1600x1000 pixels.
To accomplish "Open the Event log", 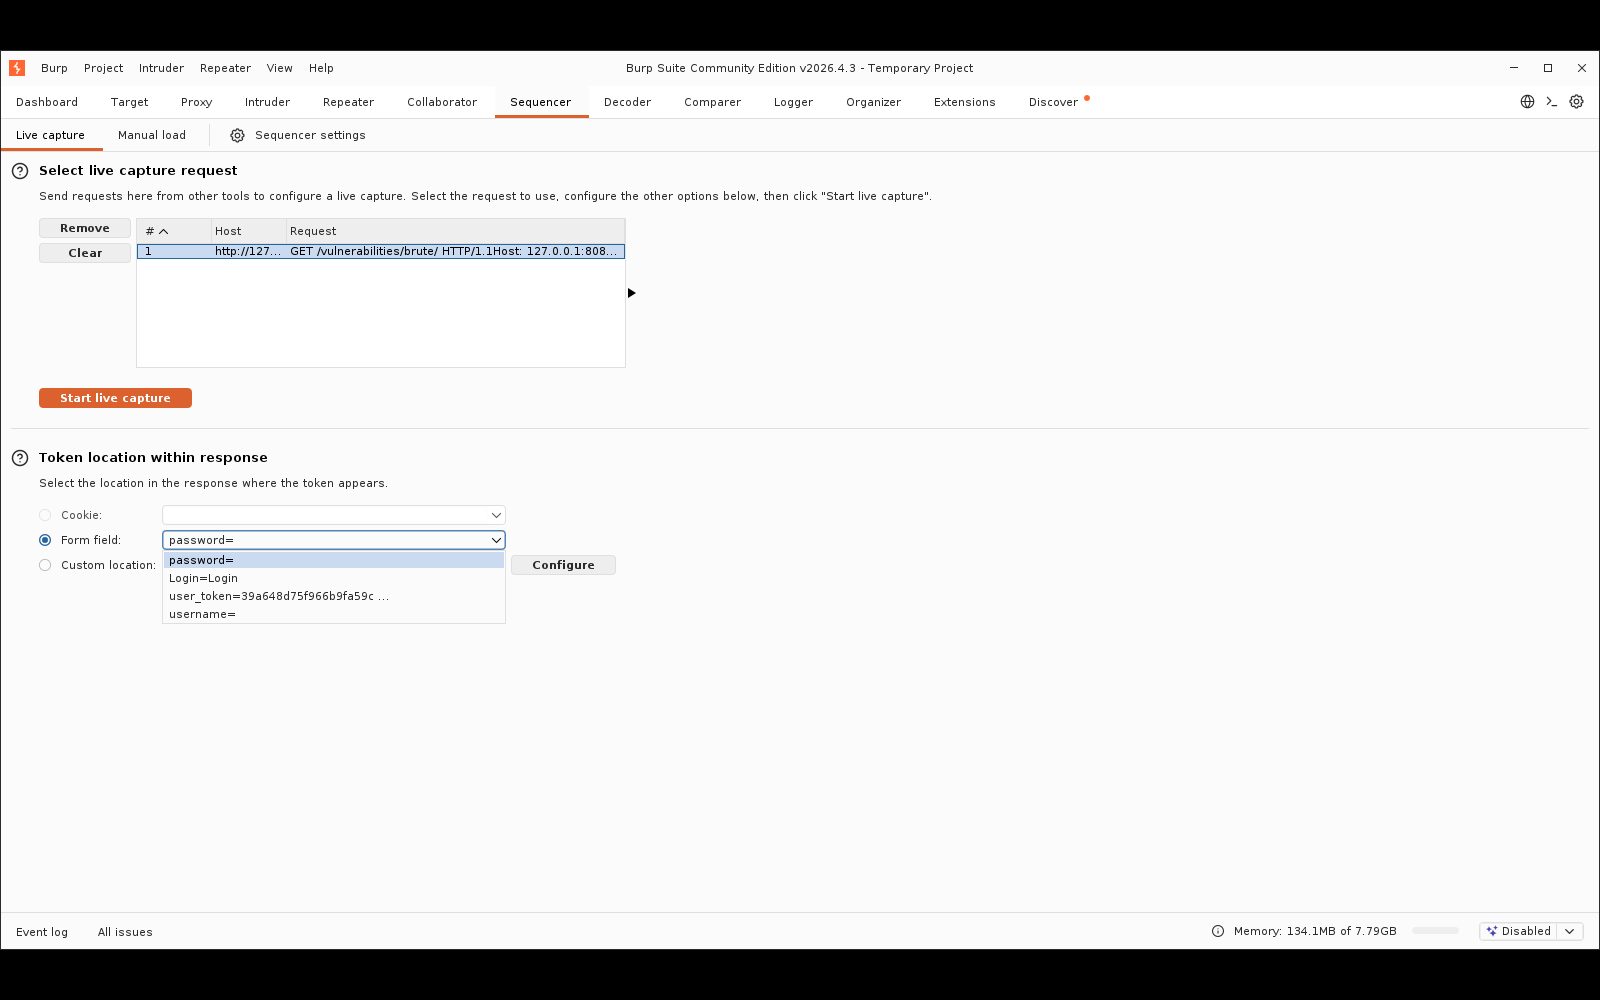I will pos(42,932).
